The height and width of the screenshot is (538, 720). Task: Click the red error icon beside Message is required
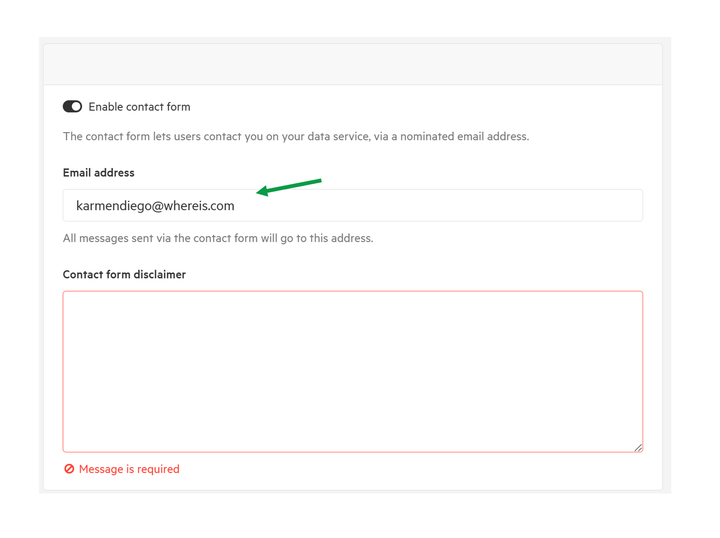click(69, 469)
